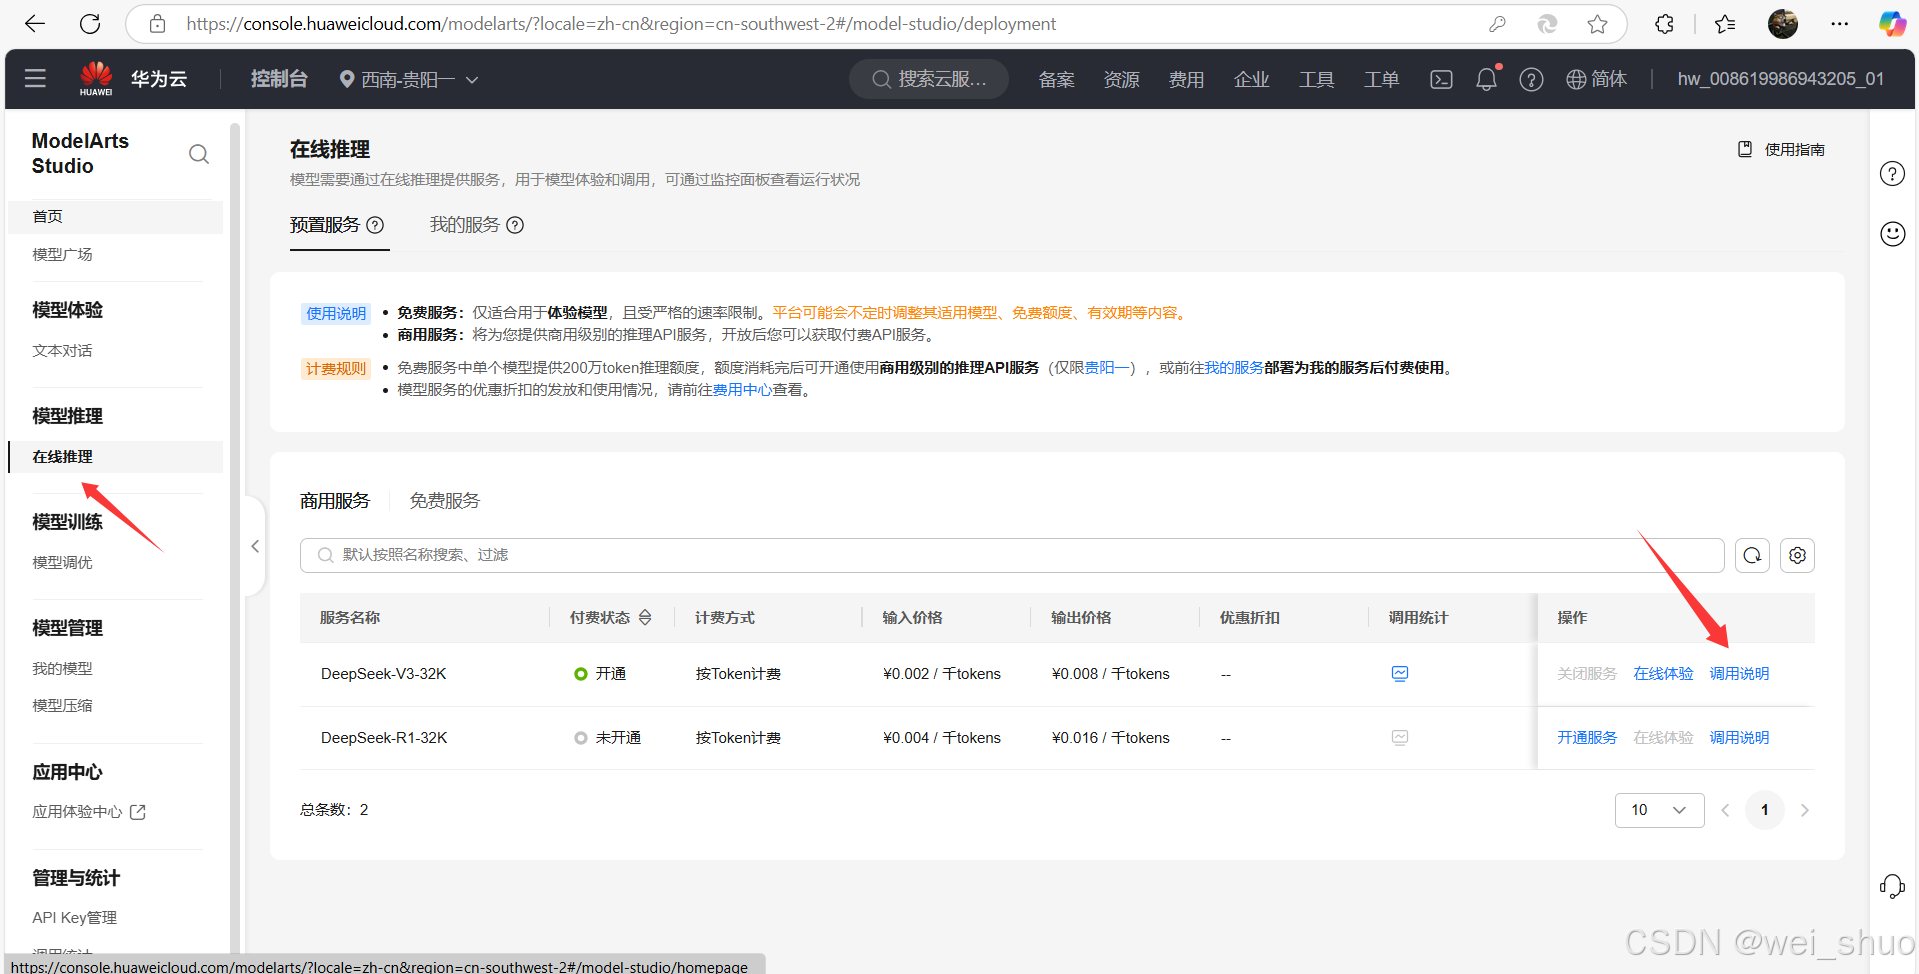
Task: Click the feedback smiley icon on the right edge
Action: [1892, 234]
